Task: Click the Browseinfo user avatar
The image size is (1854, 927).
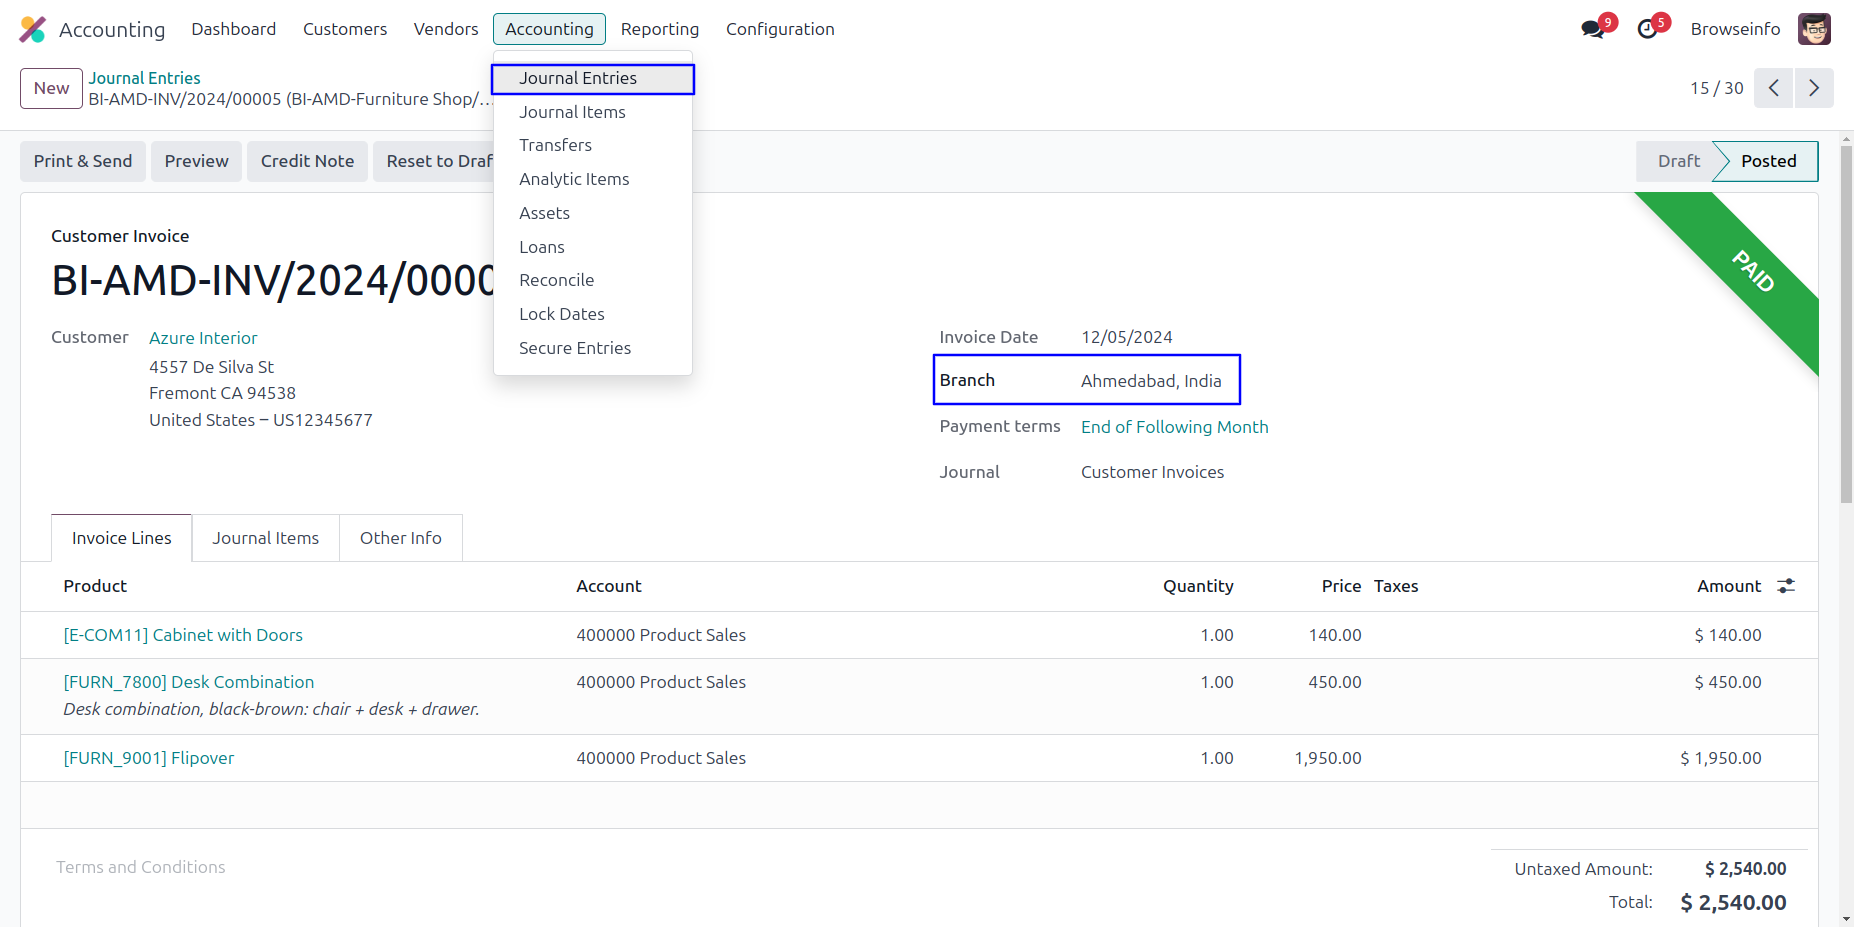Action: tap(1813, 29)
